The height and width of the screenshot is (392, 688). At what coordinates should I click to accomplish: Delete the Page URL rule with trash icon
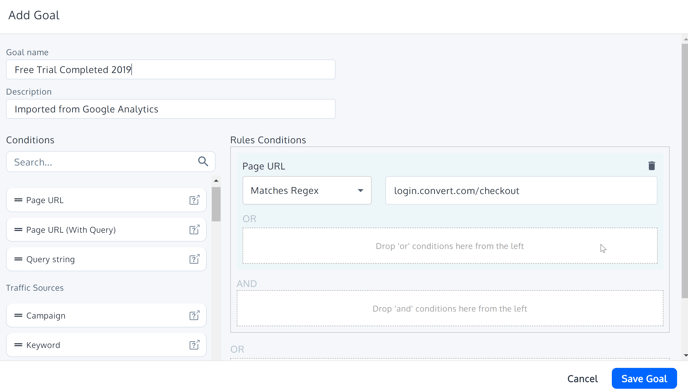coord(652,165)
